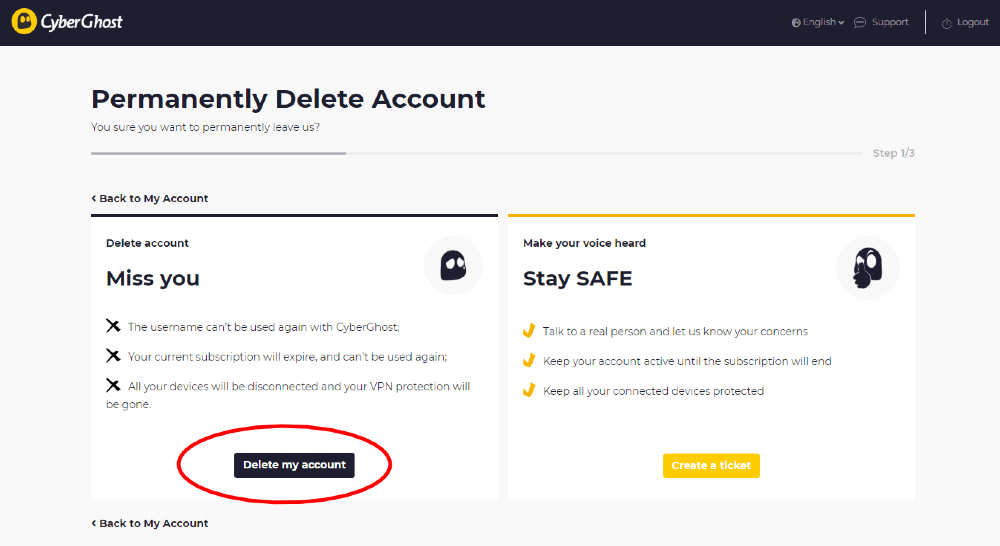Viewport: 1000px width, 546px height.
Task: Click the CyberGhost ghost logo icon
Action: coord(24,21)
